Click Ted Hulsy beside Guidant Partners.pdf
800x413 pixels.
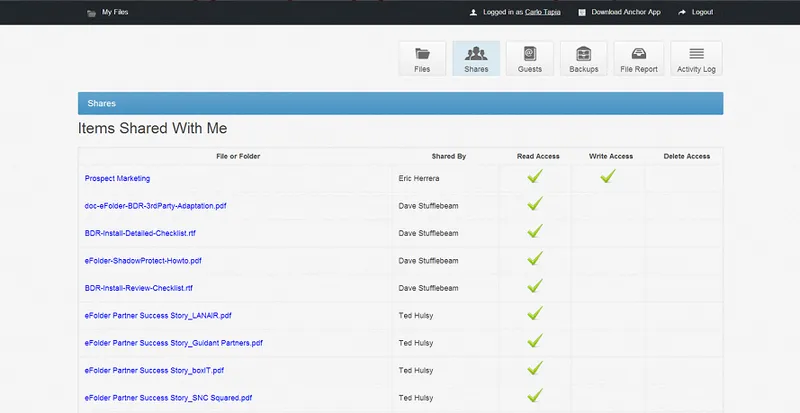point(416,343)
